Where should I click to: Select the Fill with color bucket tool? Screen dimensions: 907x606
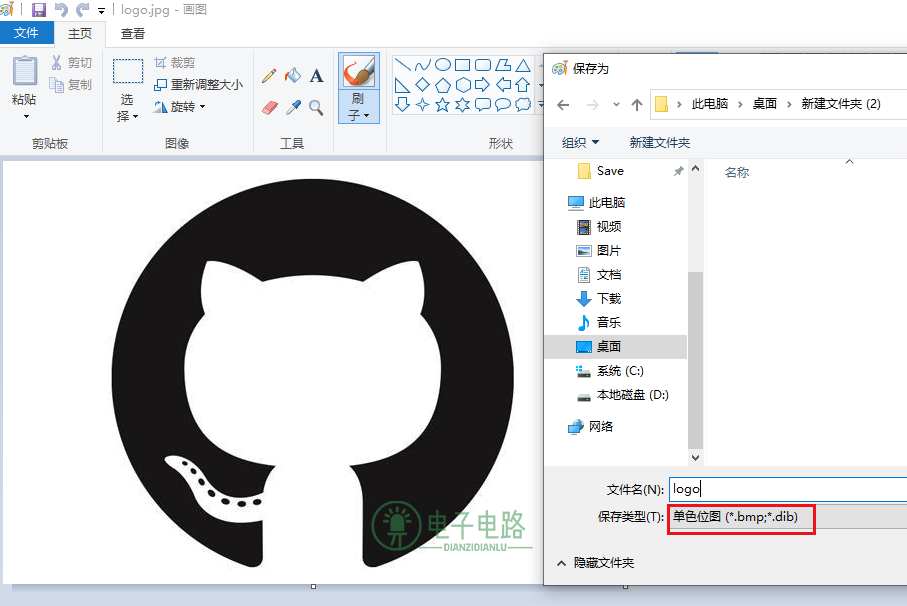click(x=293, y=76)
